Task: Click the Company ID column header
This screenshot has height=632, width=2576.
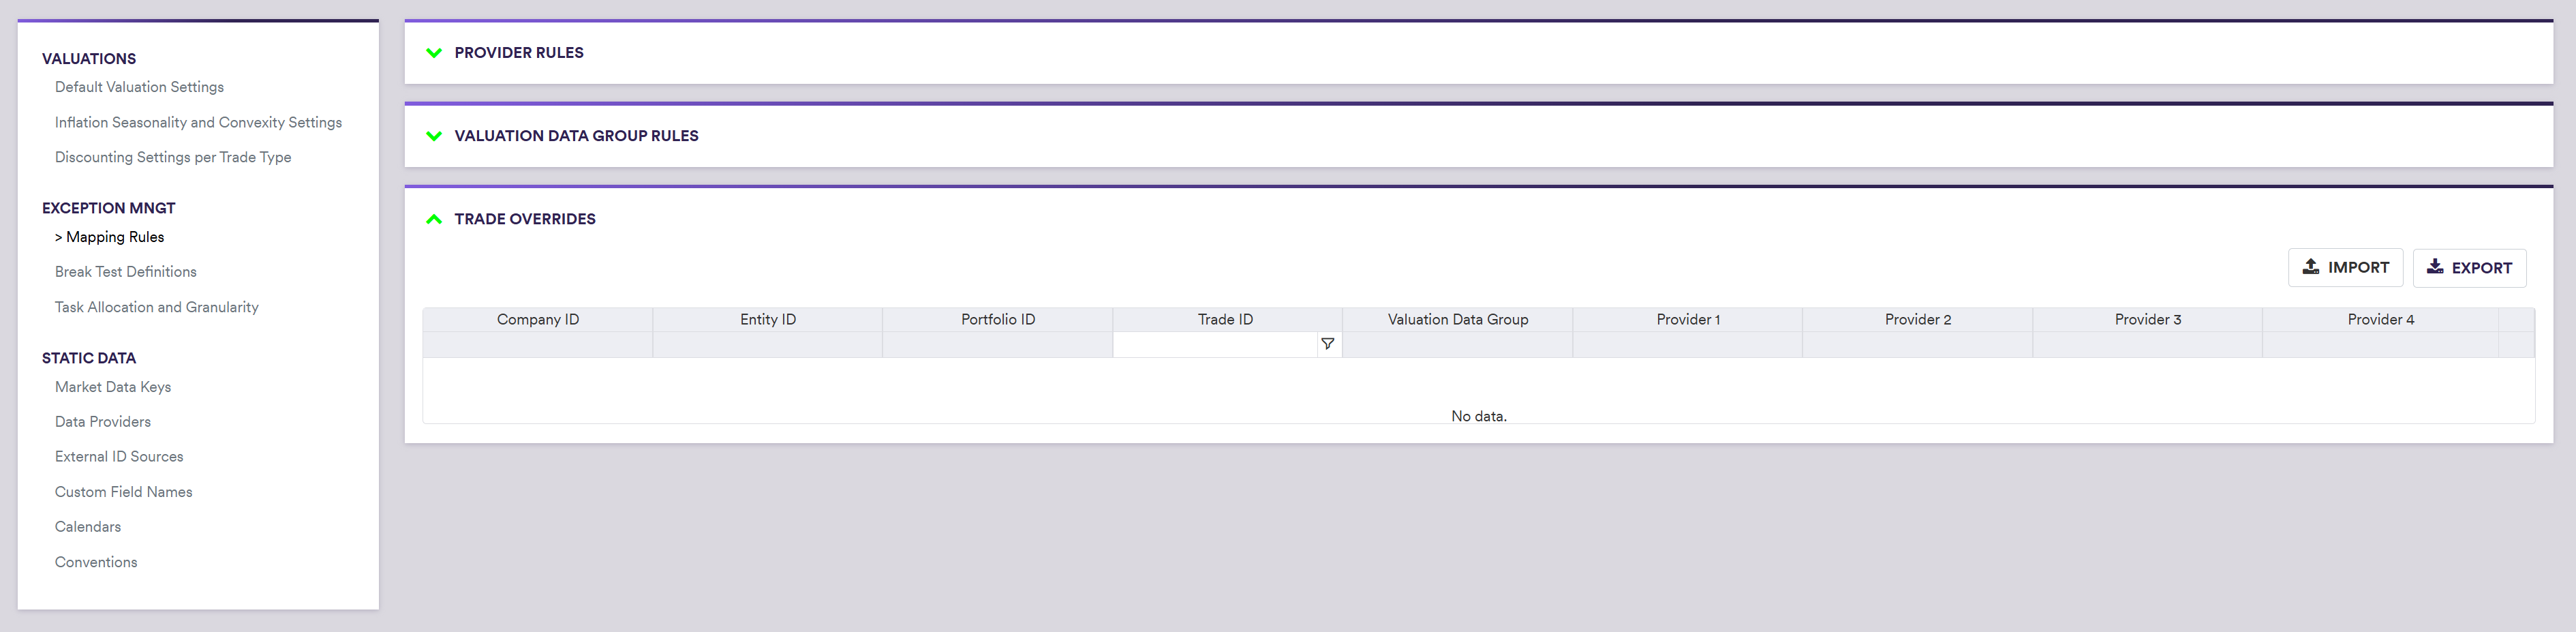Action: click(x=537, y=320)
